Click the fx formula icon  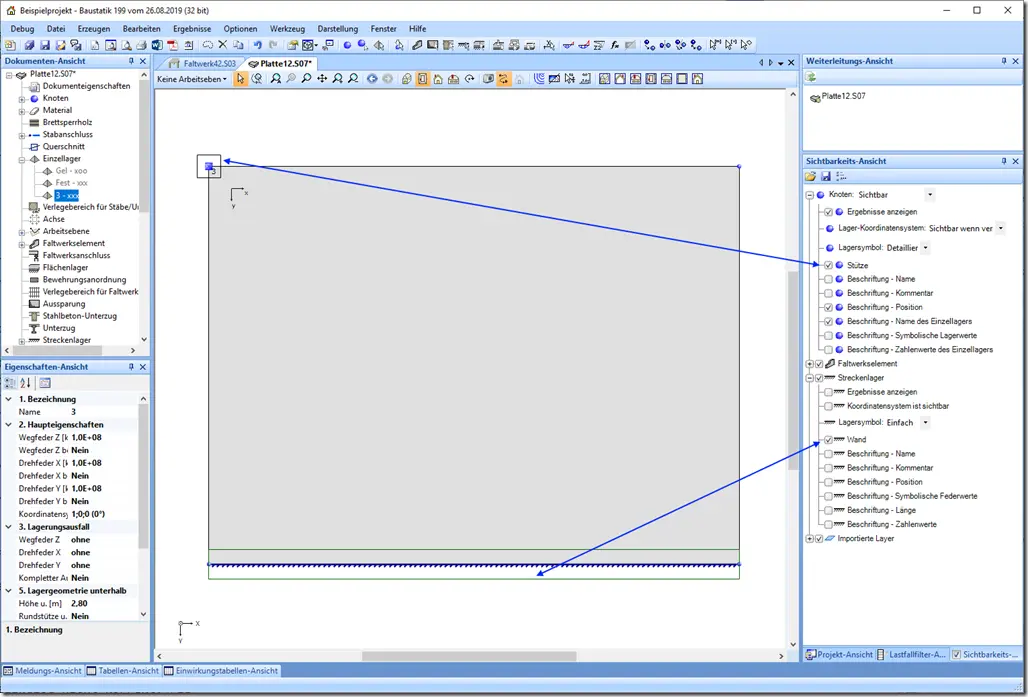click(x=614, y=45)
